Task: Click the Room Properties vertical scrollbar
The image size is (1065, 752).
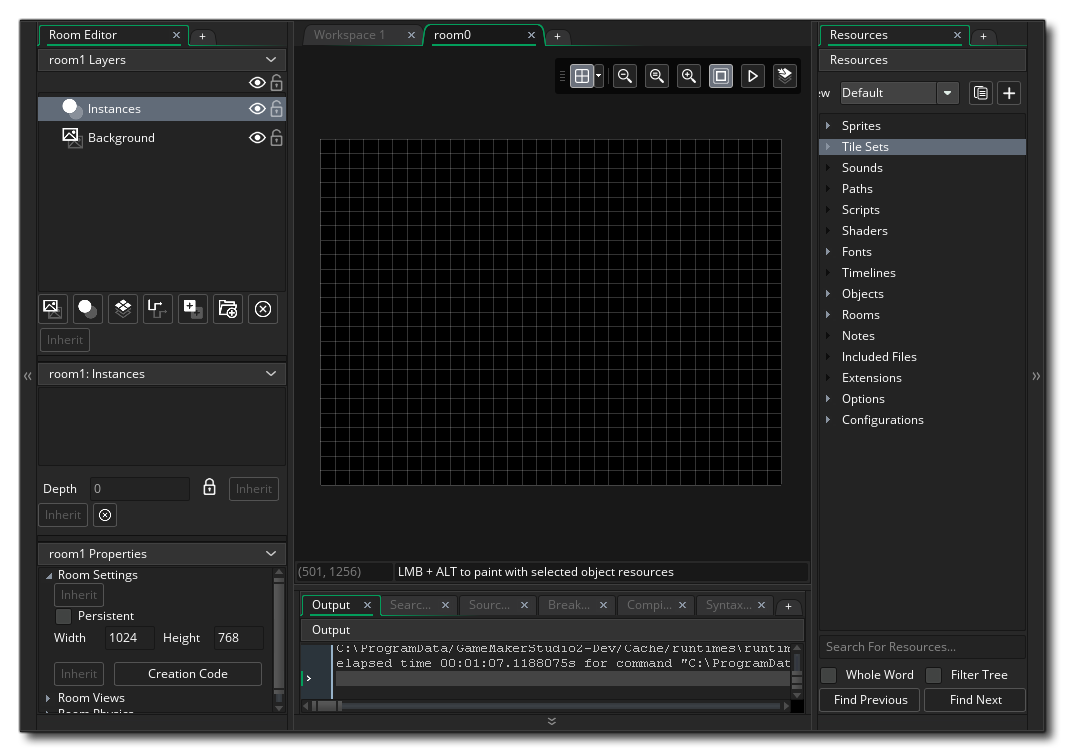Action: (278, 640)
